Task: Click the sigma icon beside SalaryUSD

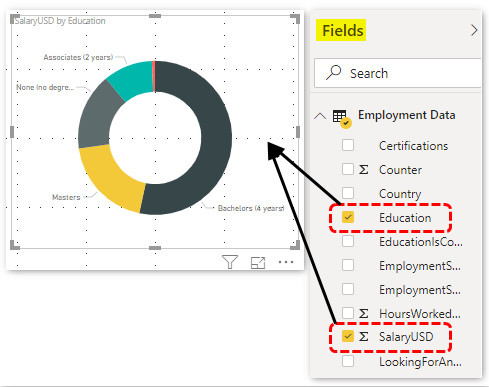Action: click(363, 336)
